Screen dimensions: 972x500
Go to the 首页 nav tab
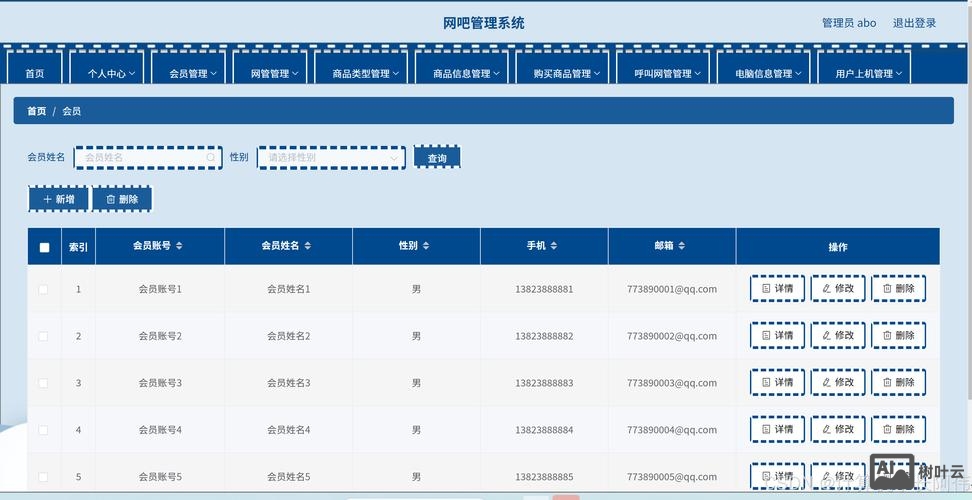(35, 68)
